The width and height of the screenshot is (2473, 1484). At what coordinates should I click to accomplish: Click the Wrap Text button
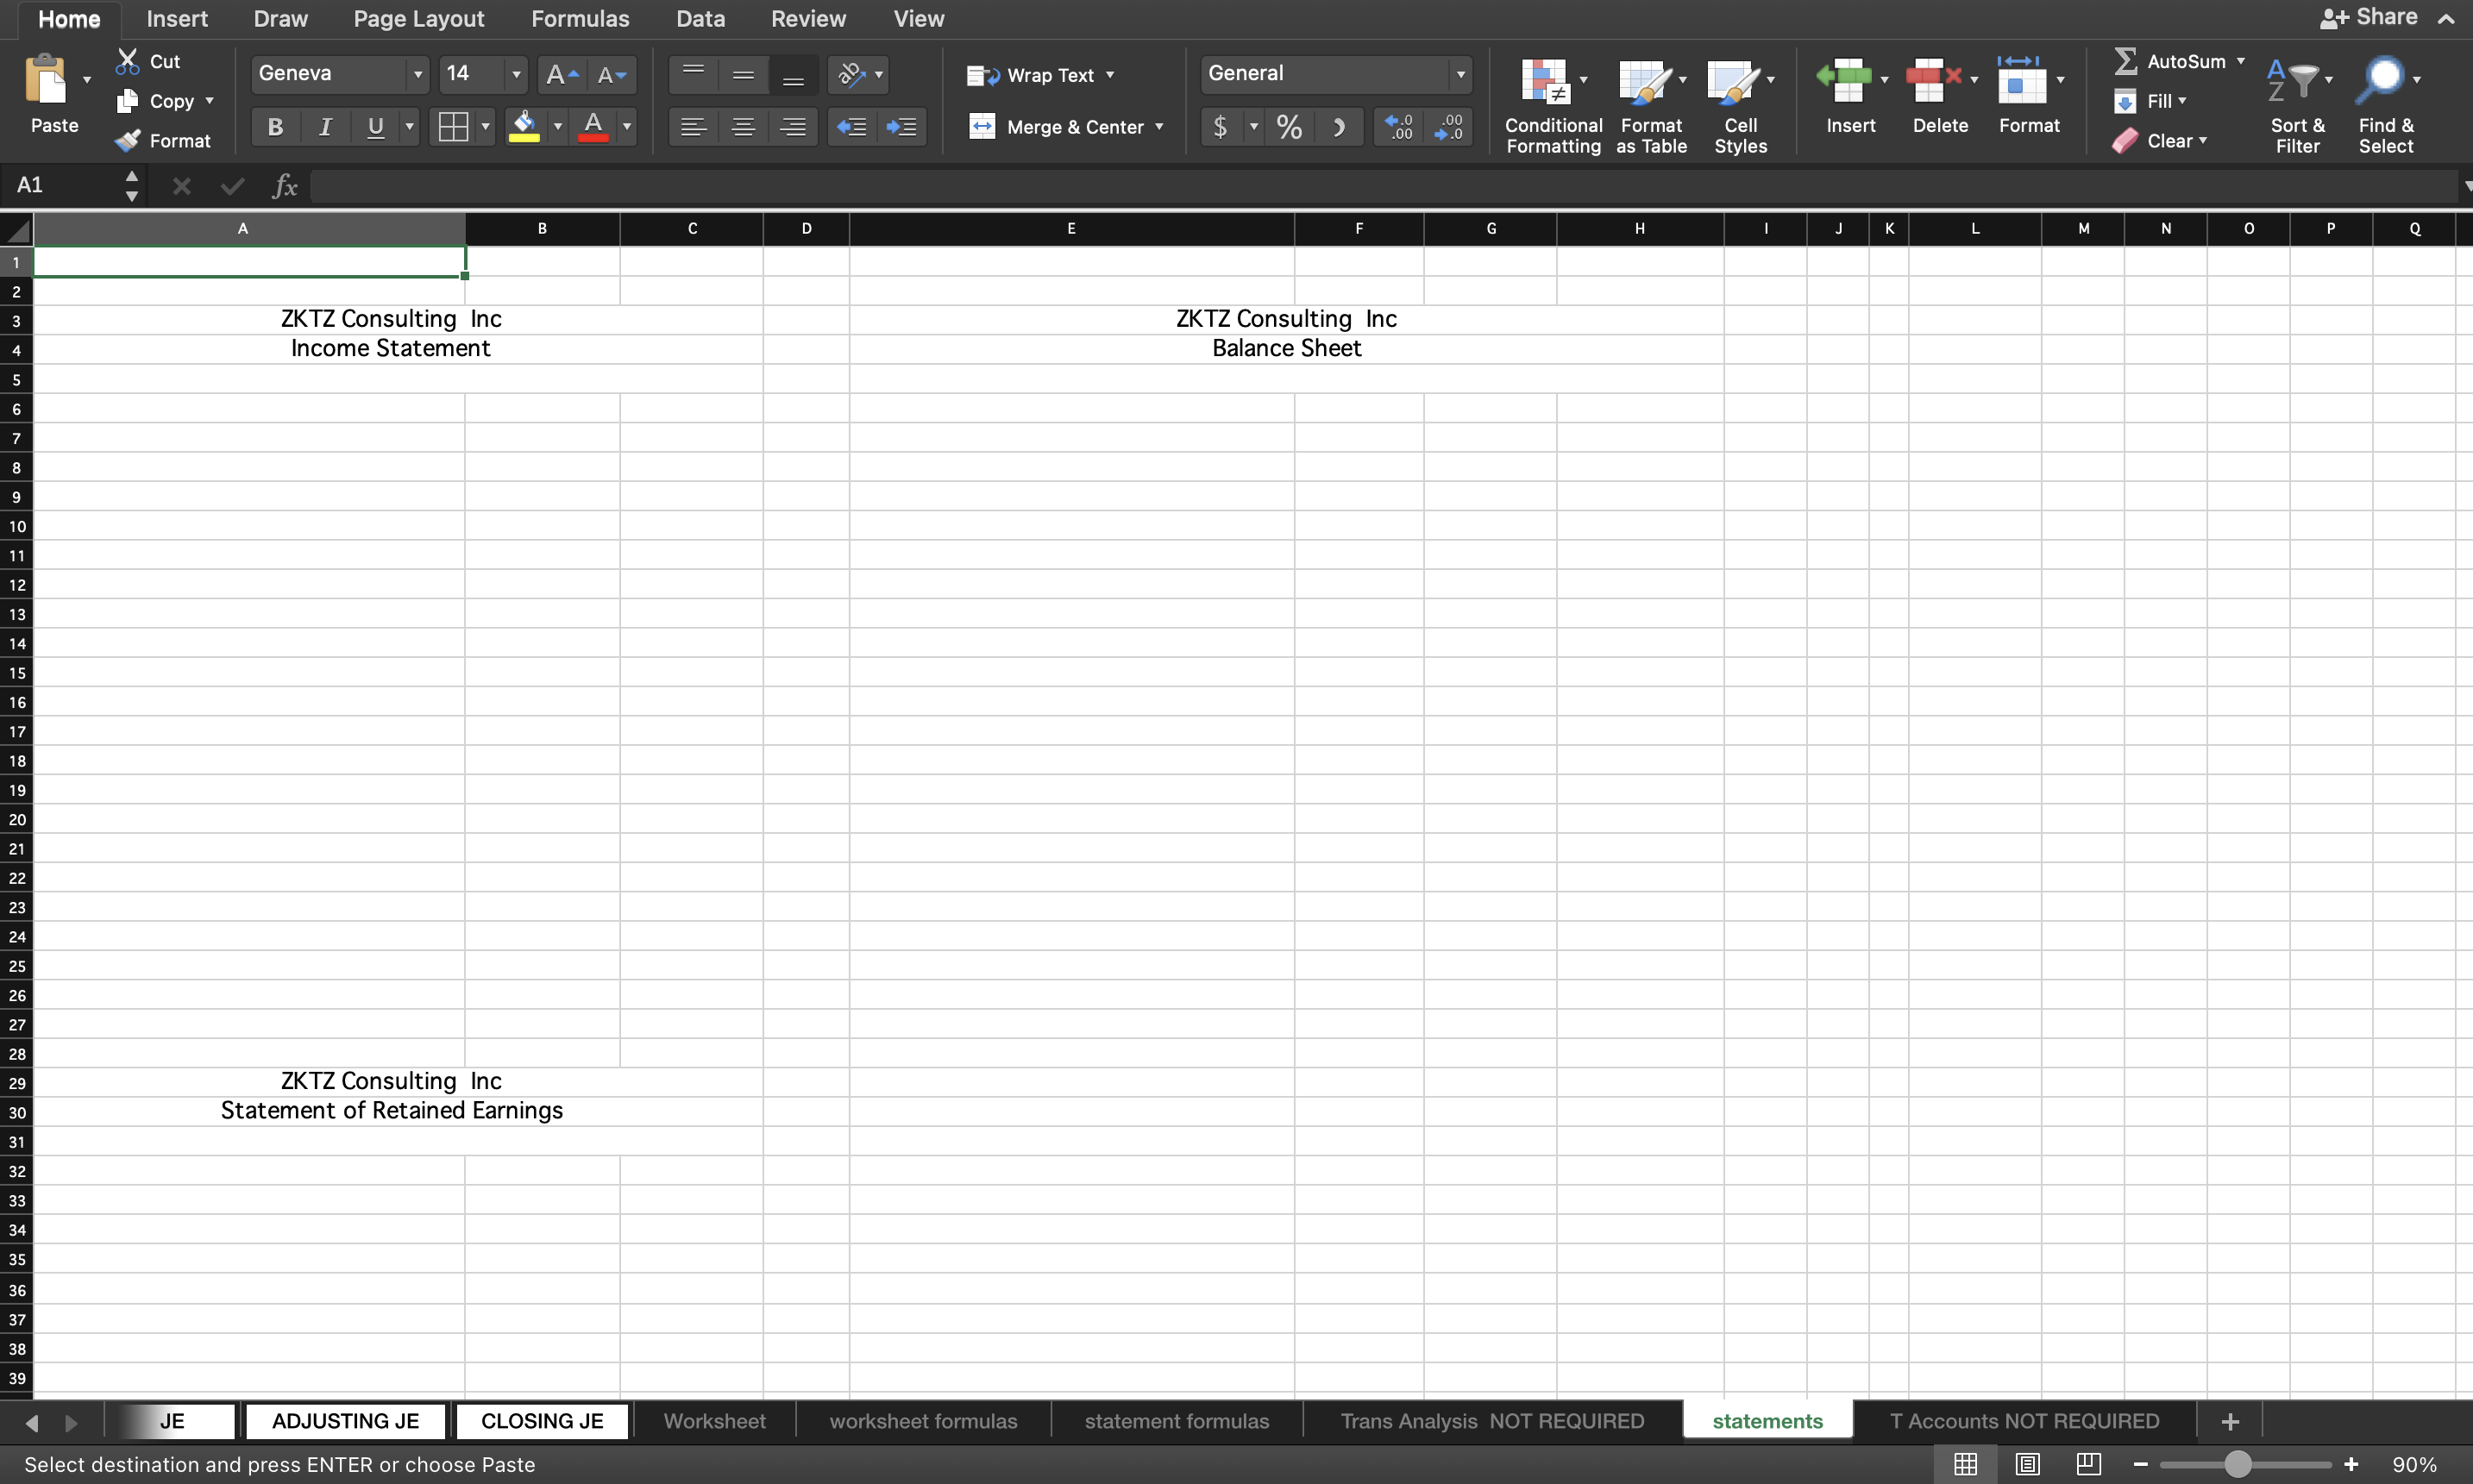1040,75
